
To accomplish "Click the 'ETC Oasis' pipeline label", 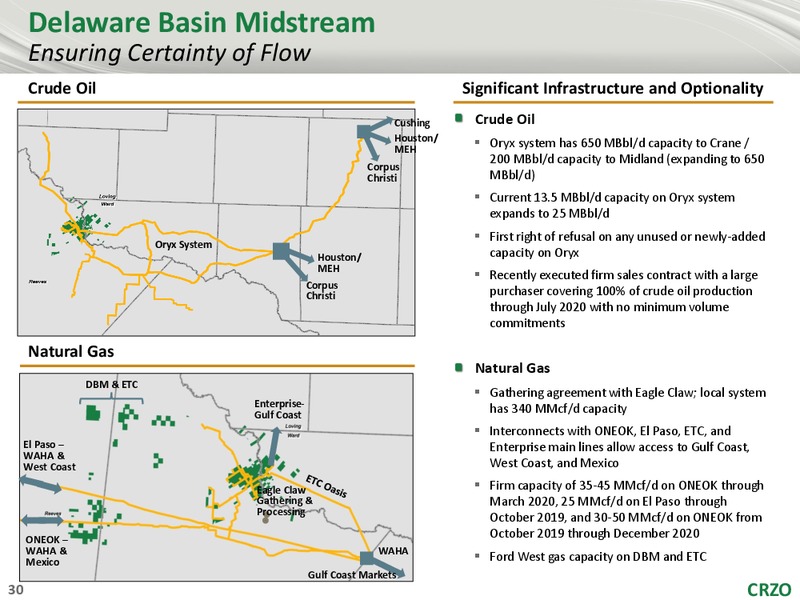I will (x=327, y=486).
